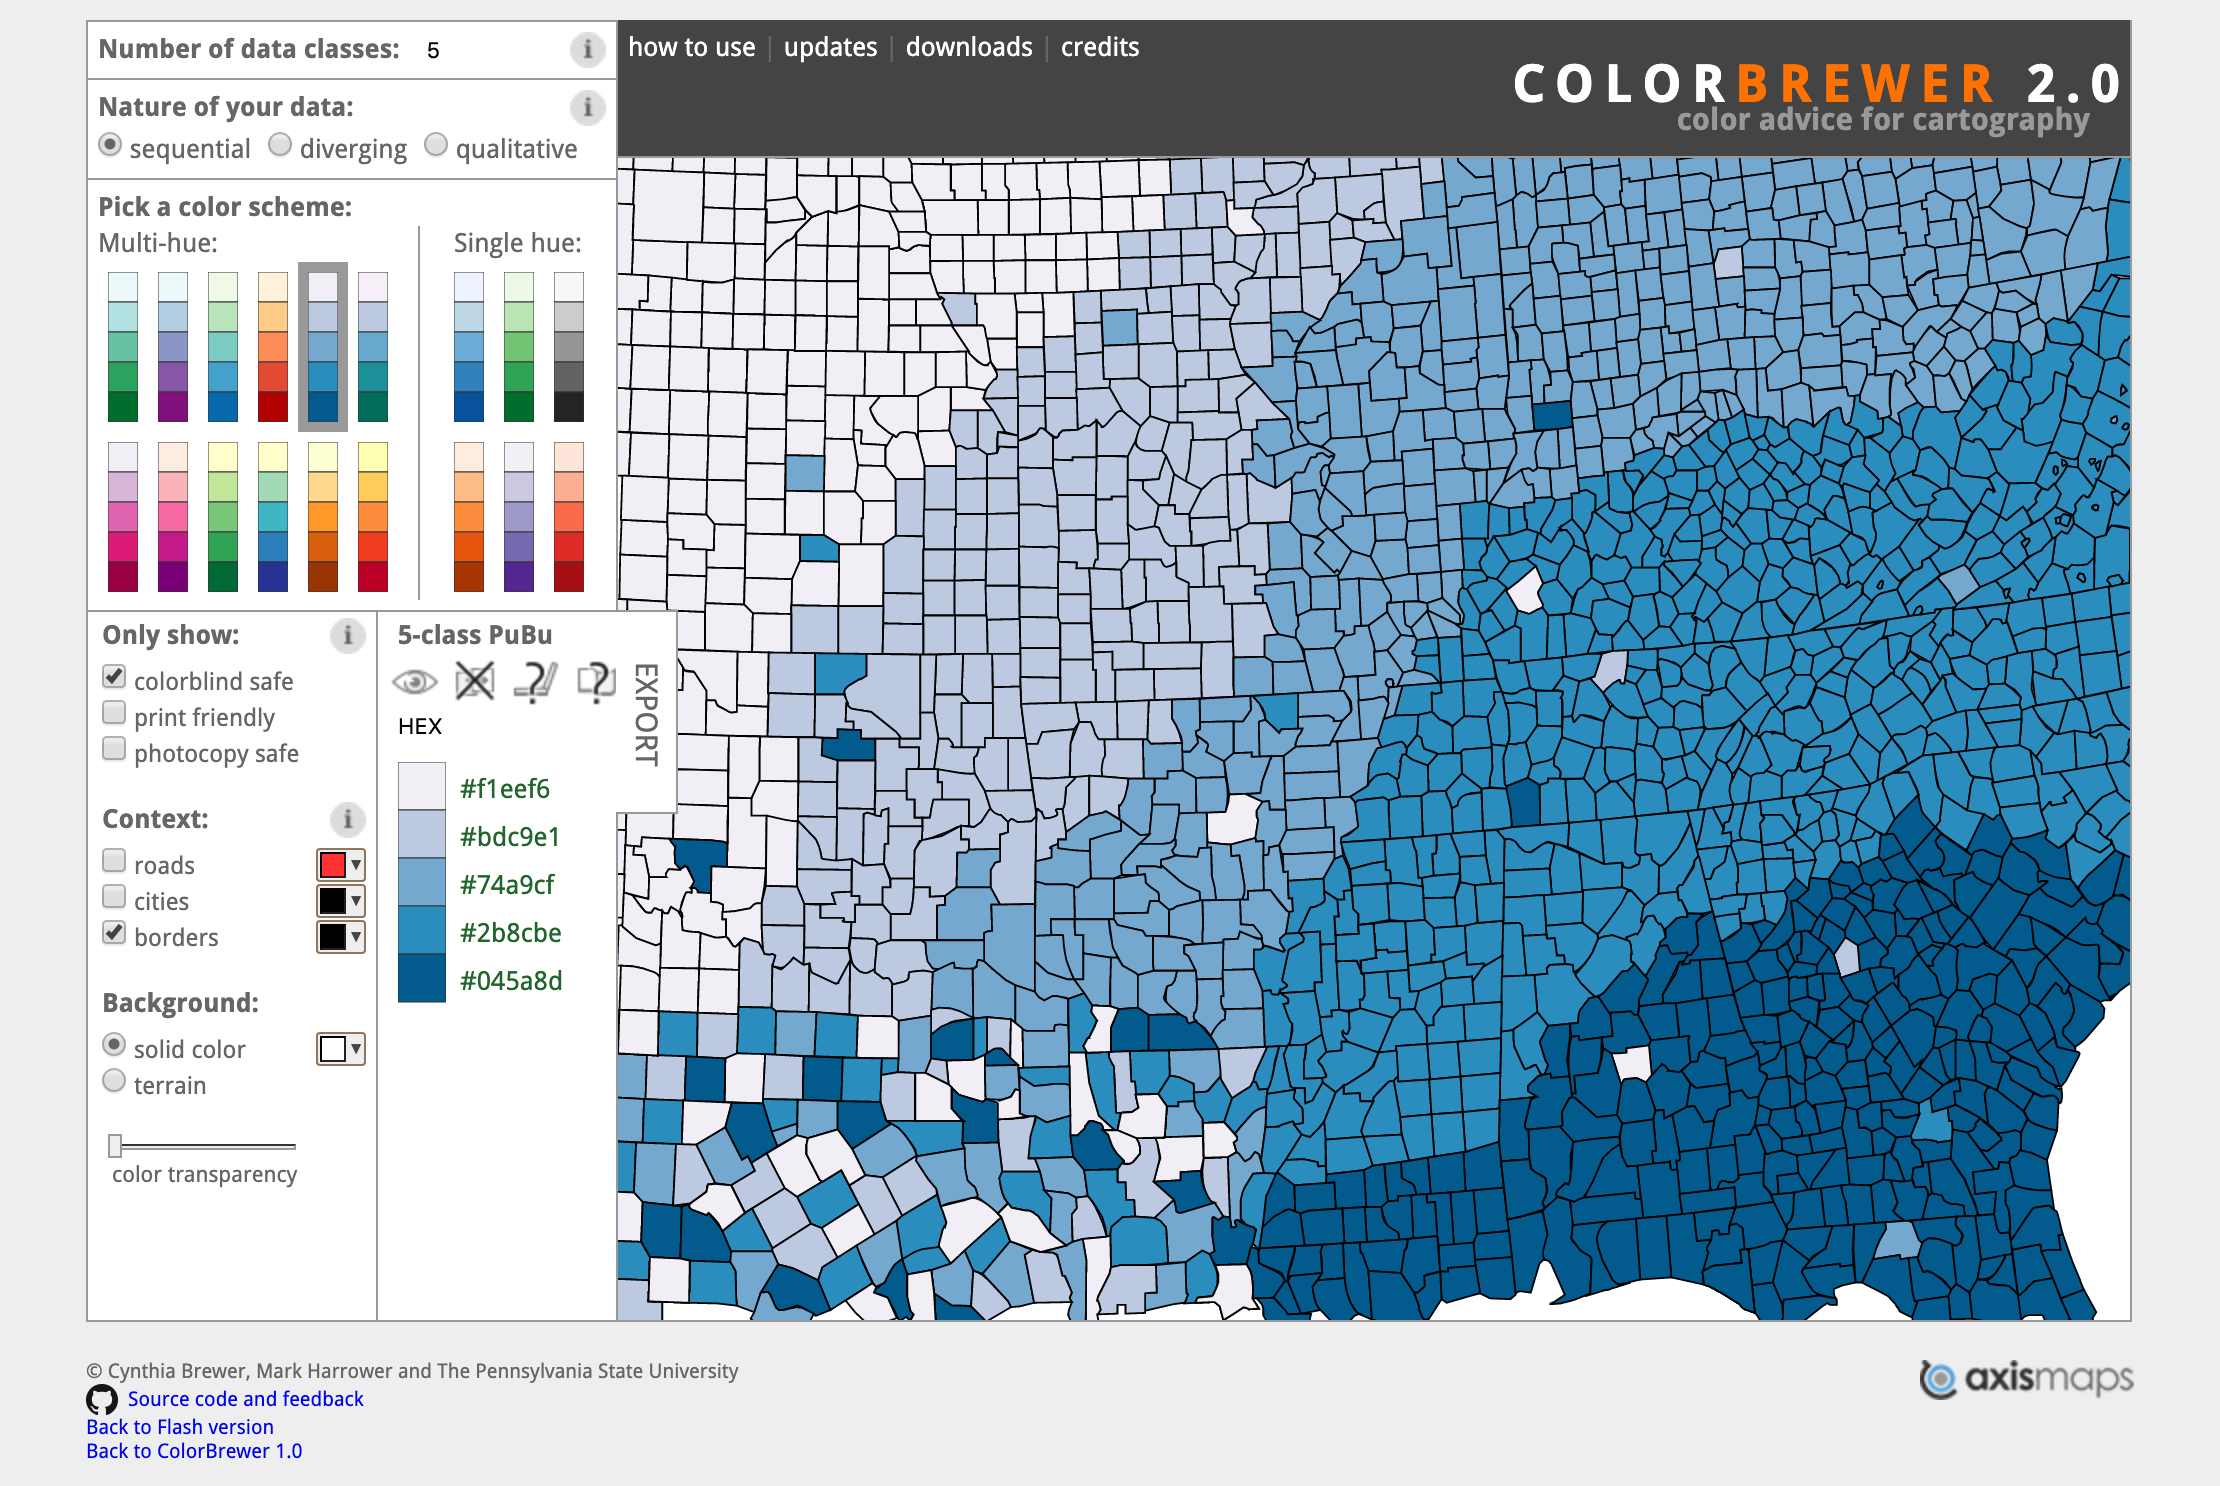This screenshot has height=1486, width=2220.
Task: Enable the cities context checkbox
Action: tap(114, 897)
